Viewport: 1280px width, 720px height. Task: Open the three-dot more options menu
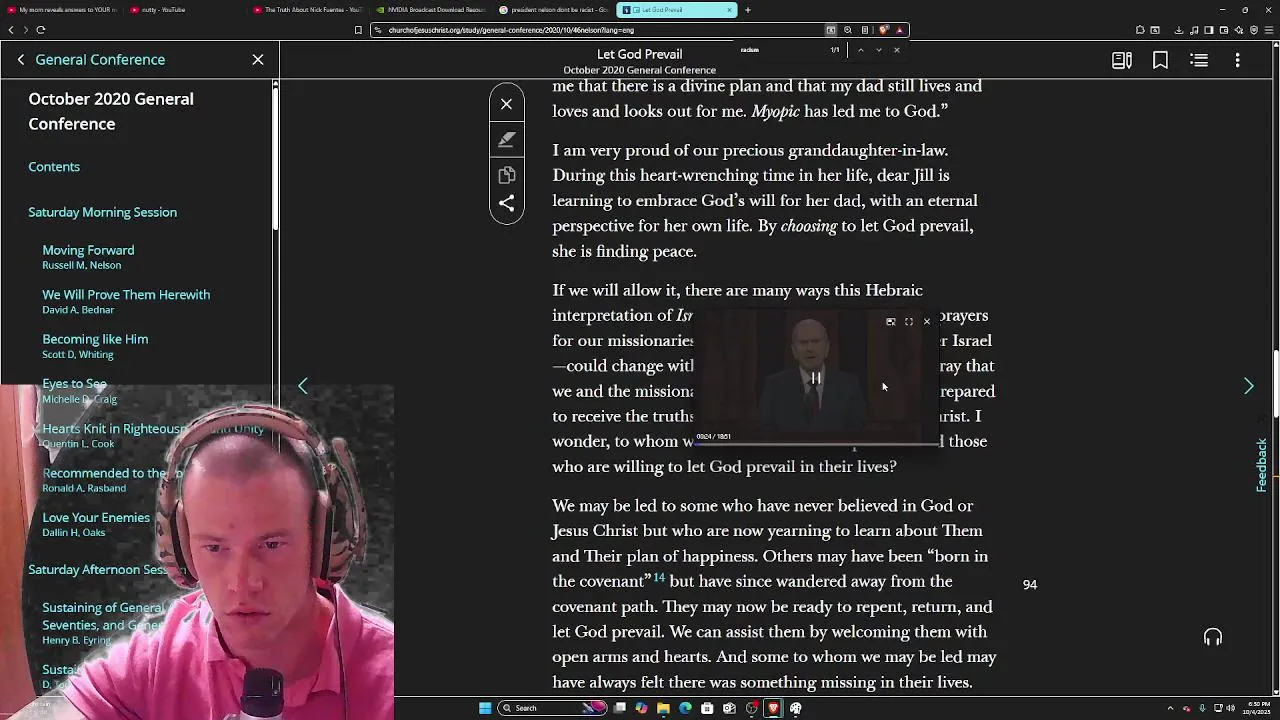tap(1237, 61)
